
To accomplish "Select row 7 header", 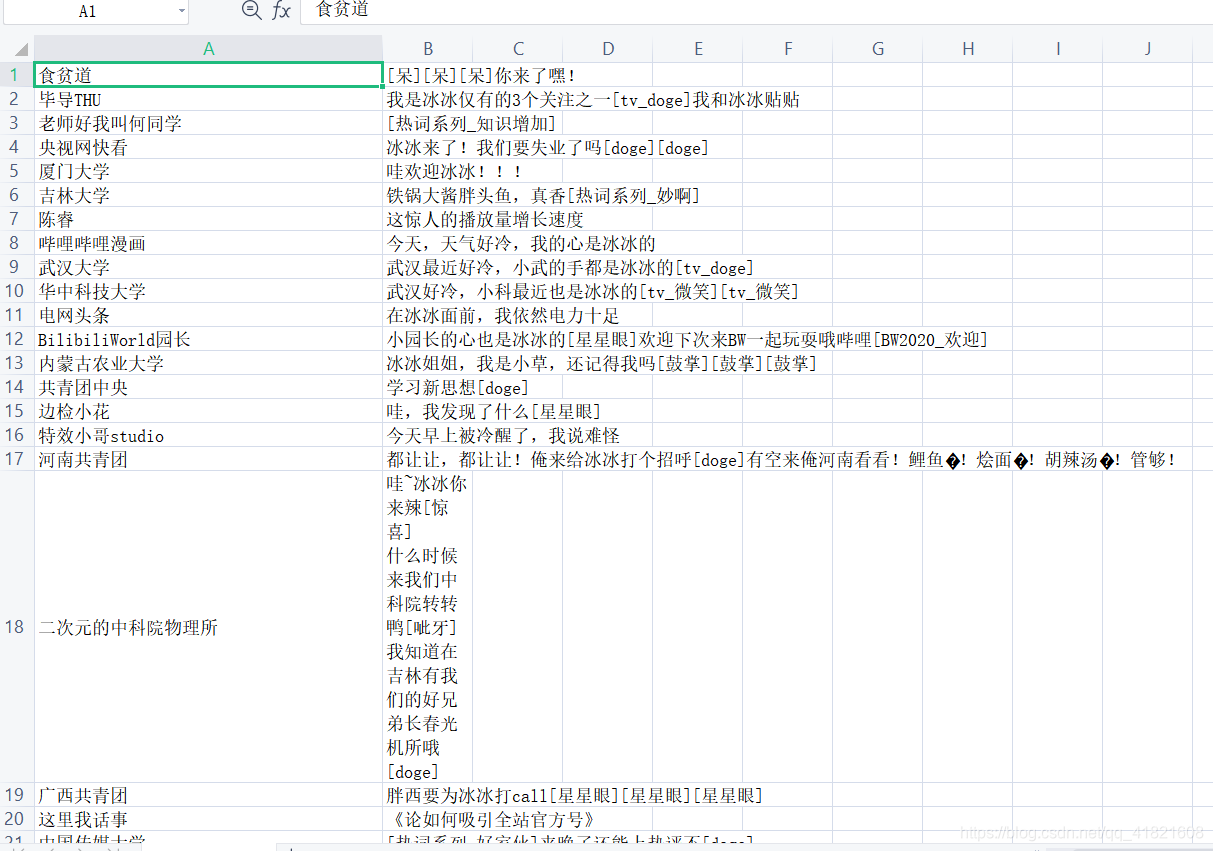I will tap(17, 219).
